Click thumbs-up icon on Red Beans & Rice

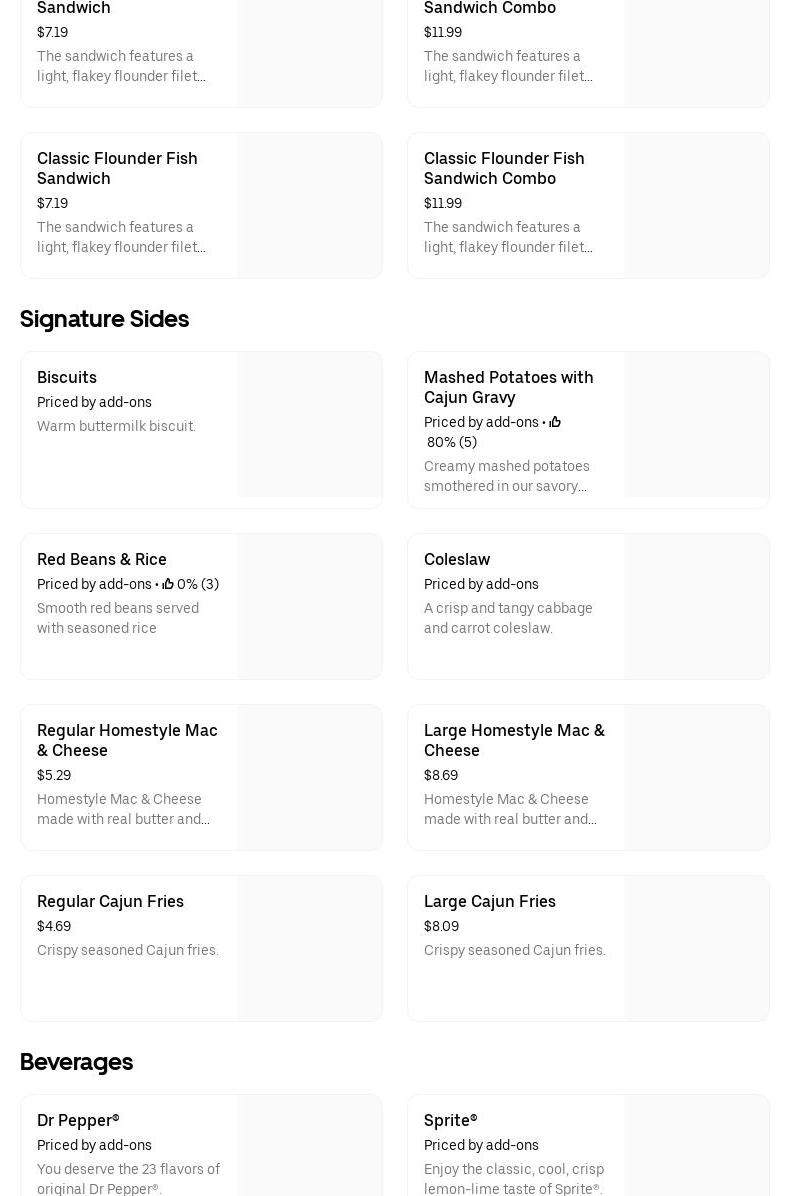168,584
